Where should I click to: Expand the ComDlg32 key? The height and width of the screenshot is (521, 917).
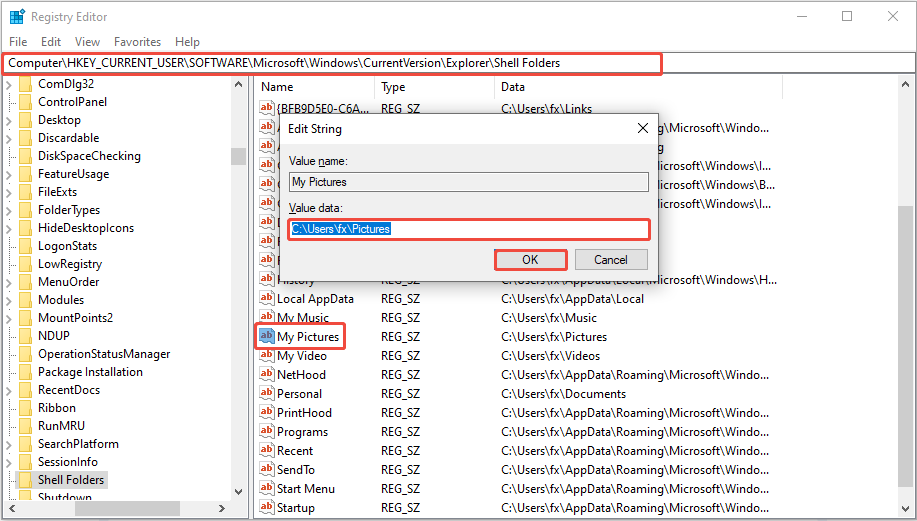coord(9,85)
